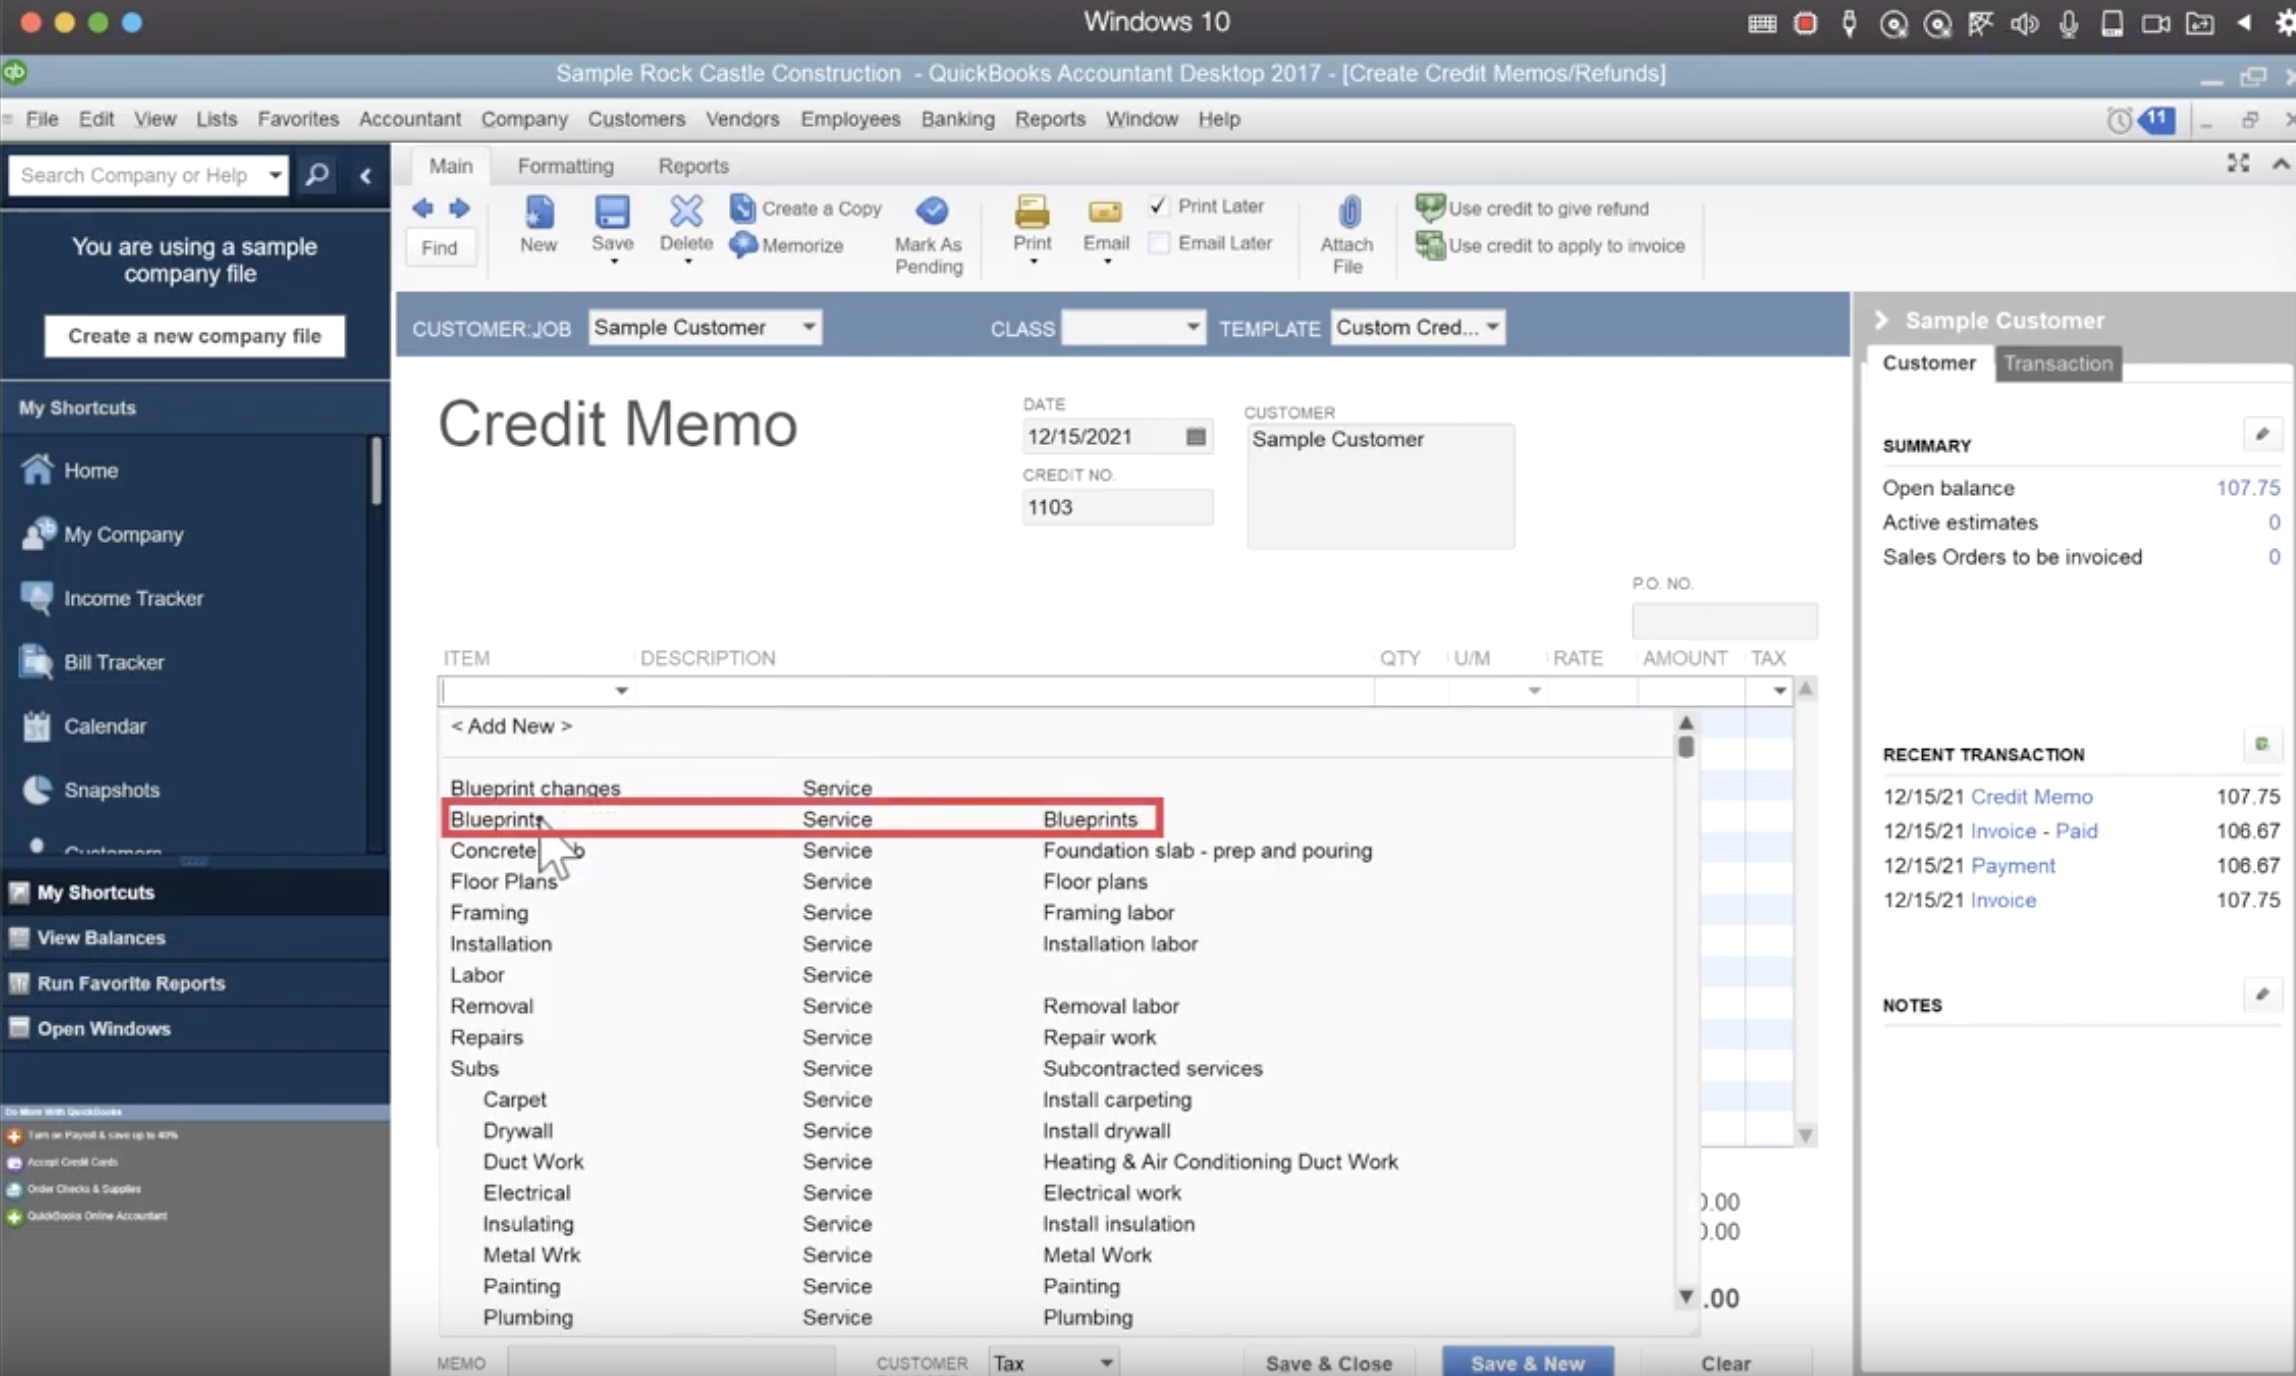Open Transaction tab in side panel
This screenshot has width=2296, height=1376.
tap(2058, 363)
